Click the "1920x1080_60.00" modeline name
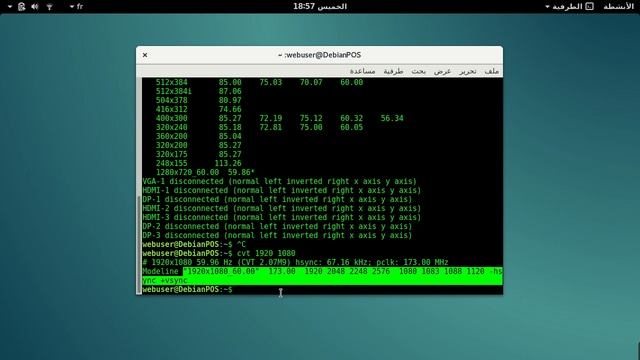 [x=221, y=271]
